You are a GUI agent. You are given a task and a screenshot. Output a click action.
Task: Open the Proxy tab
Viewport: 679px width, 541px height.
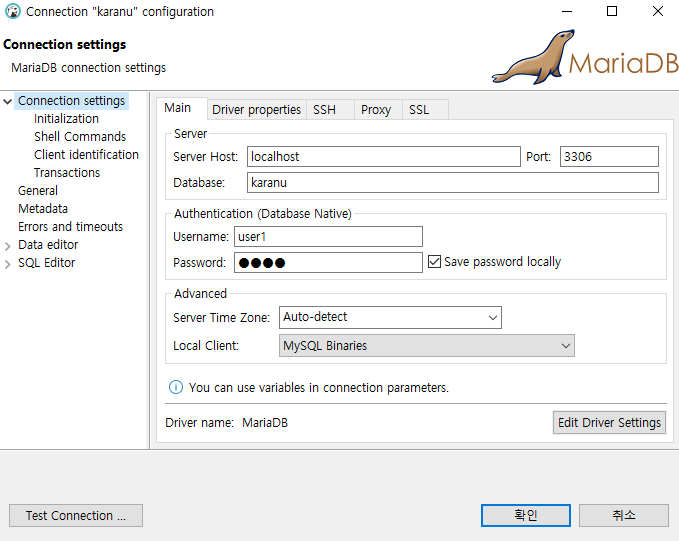tap(376, 110)
